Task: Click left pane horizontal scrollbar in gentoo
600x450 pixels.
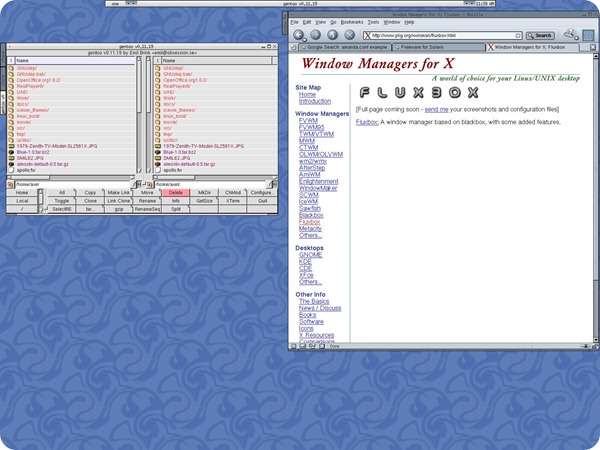Action: (x=70, y=178)
